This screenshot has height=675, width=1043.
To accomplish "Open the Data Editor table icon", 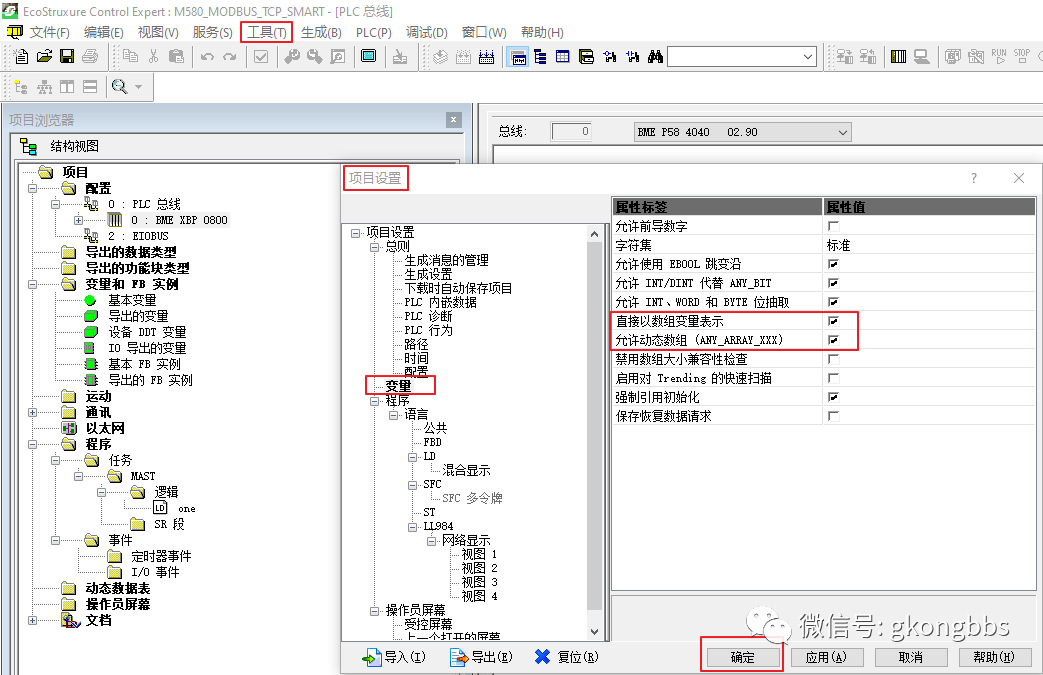I will [563, 57].
